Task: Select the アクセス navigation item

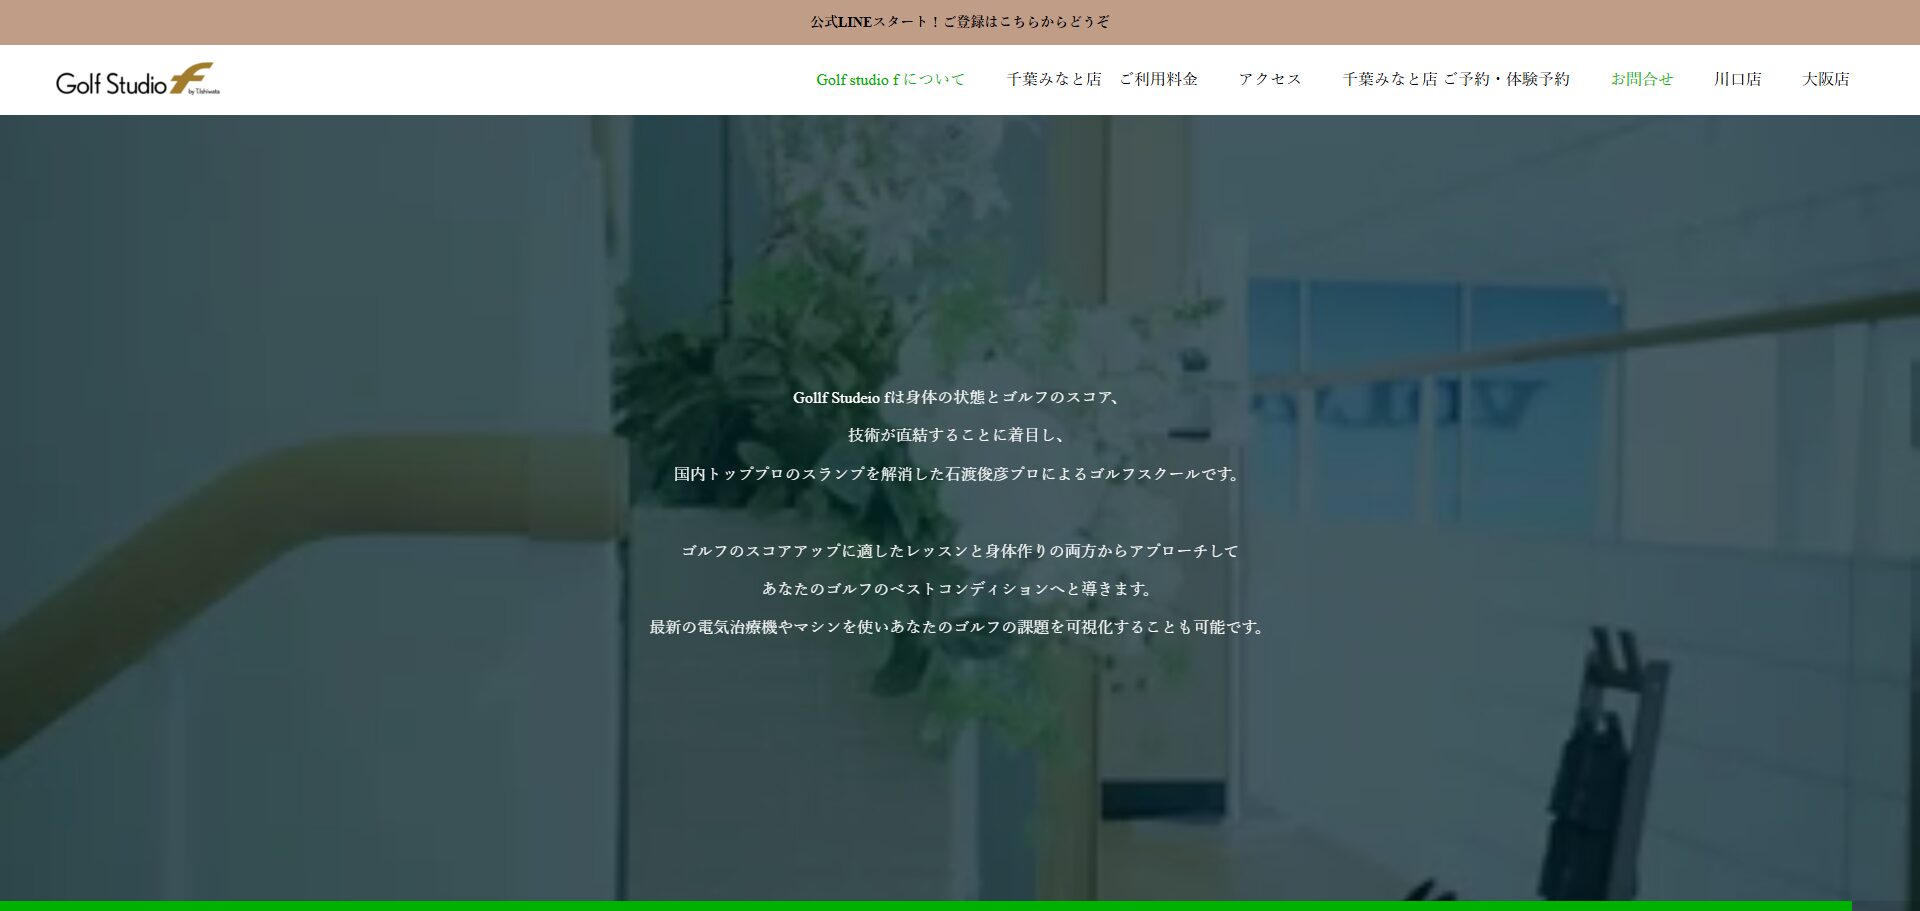Action: tap(1269, 80)
